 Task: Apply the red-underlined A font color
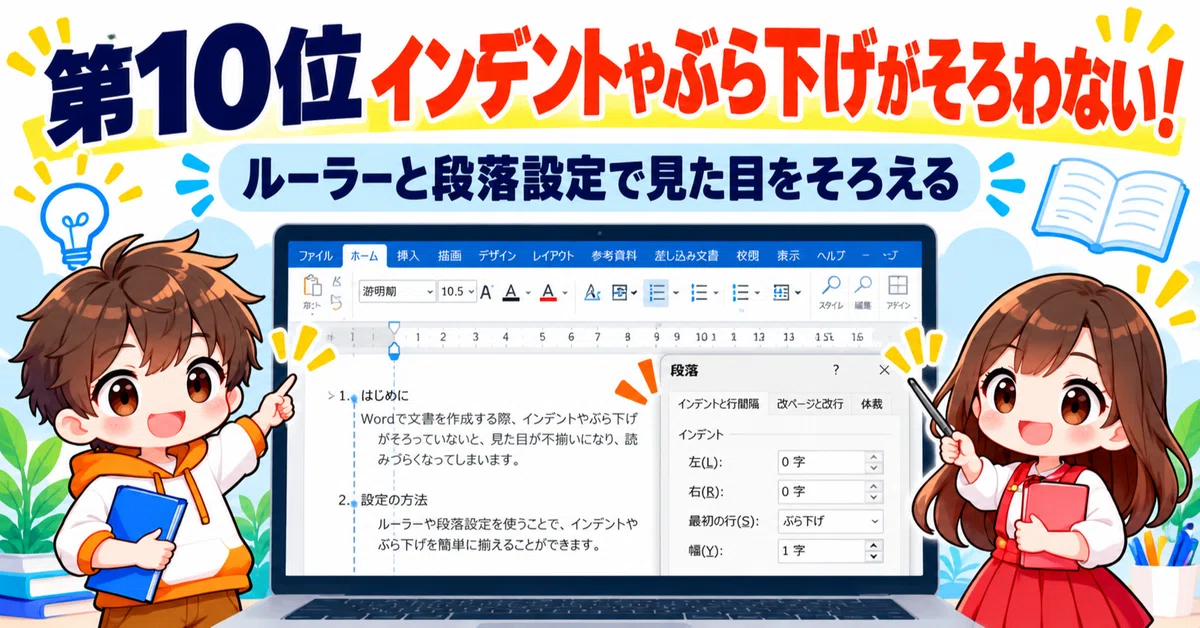[x=547, y=292]
